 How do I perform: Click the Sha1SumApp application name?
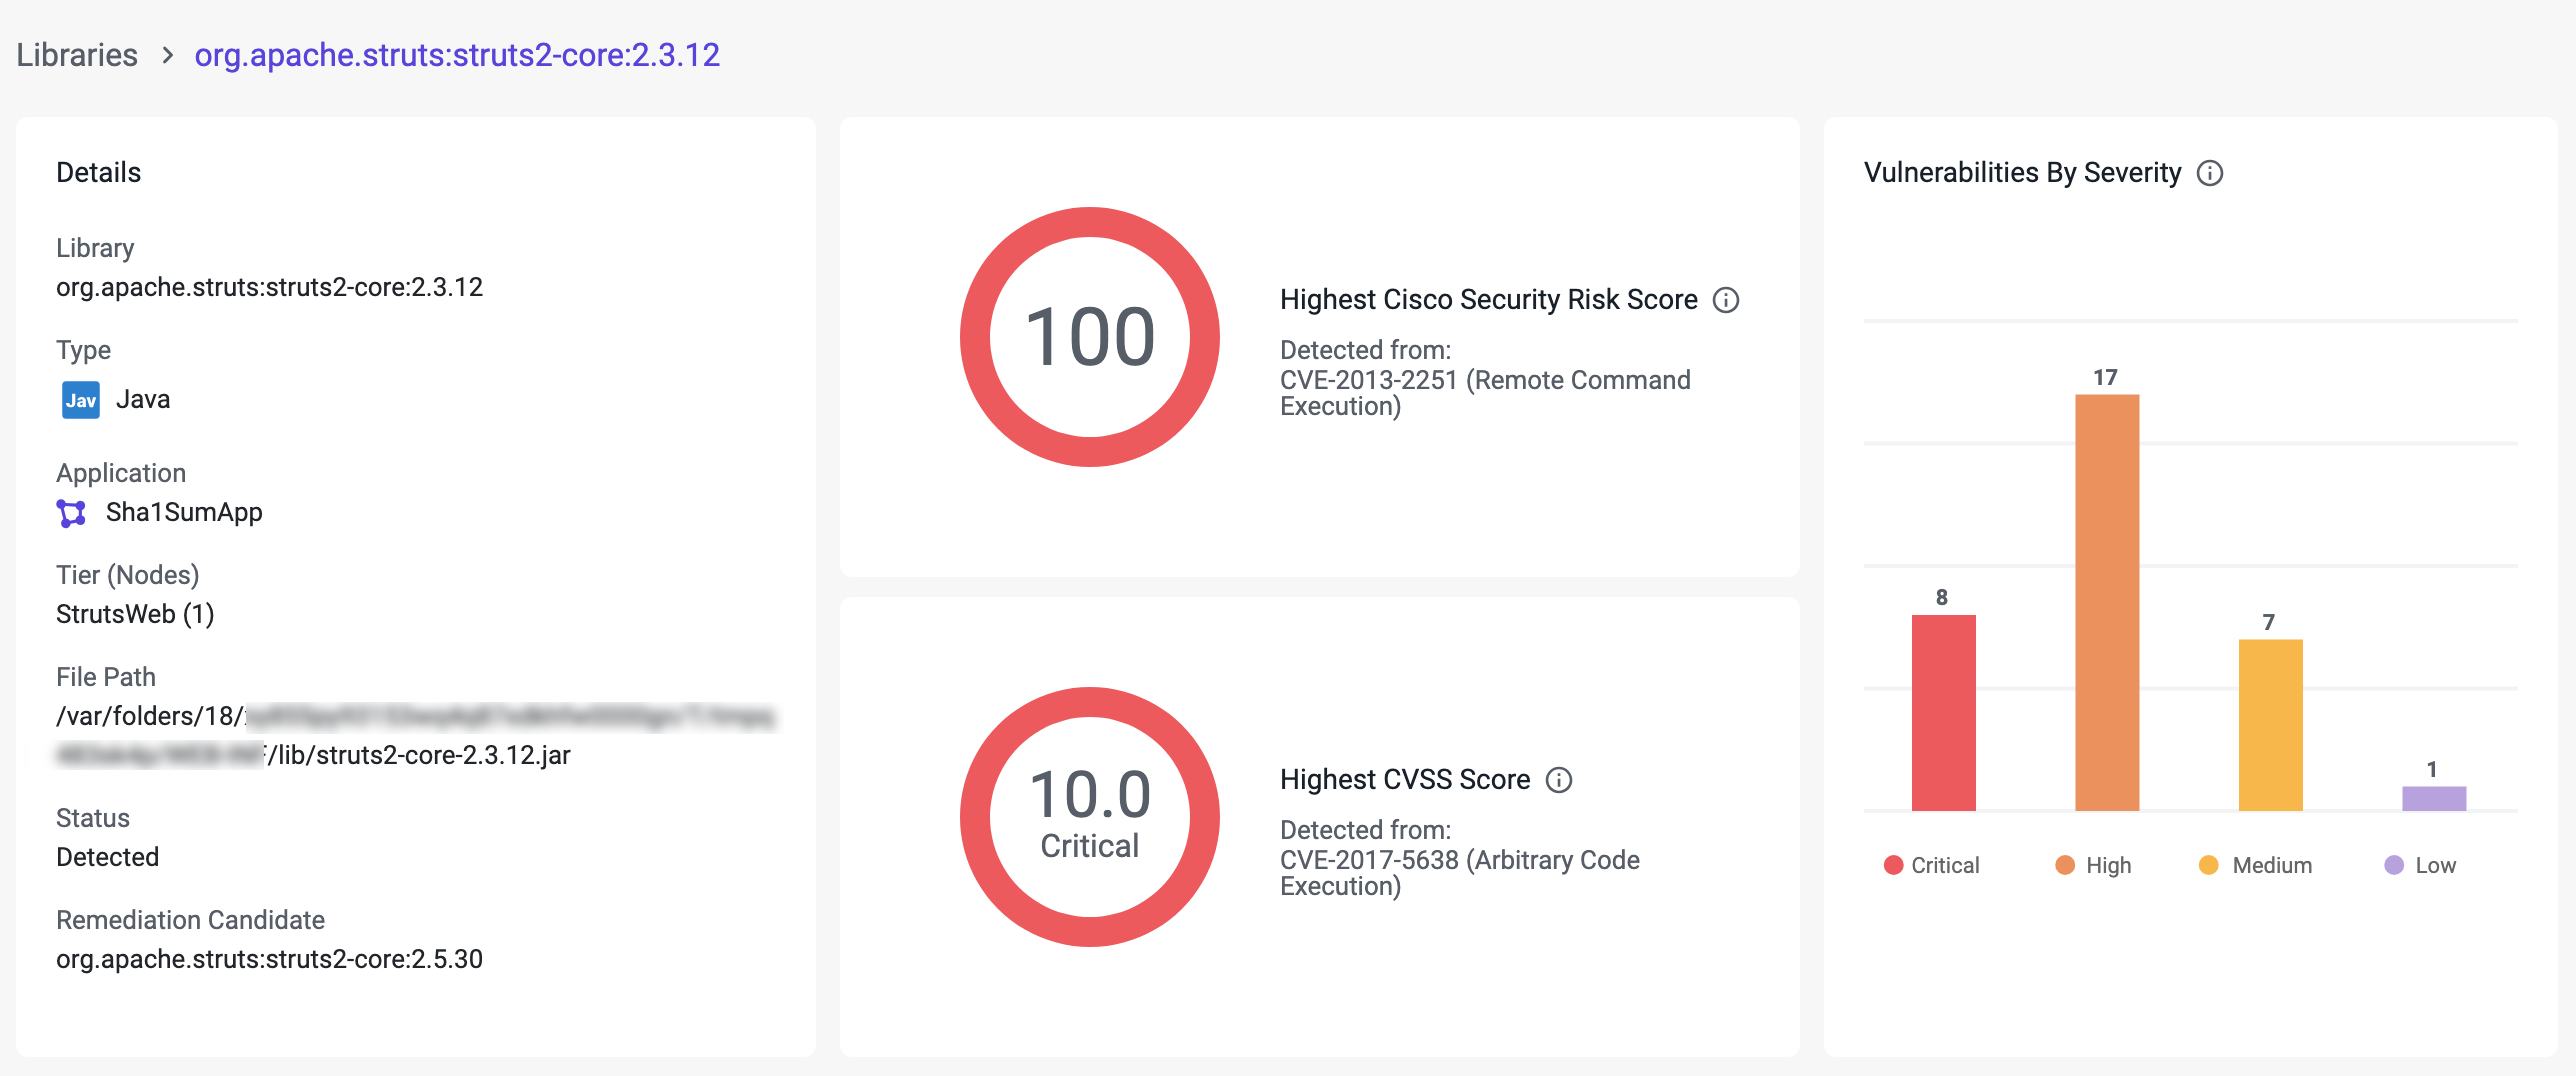point(184,513)
